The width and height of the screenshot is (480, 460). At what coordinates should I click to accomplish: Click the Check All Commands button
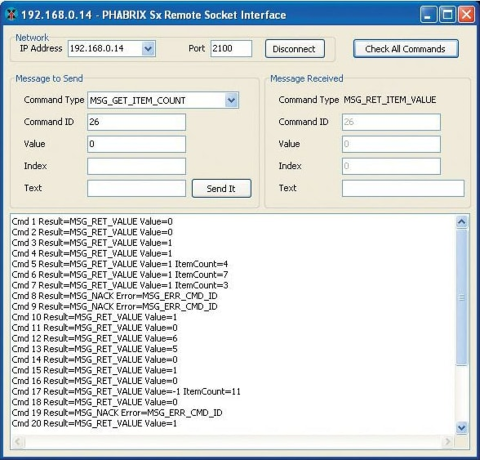click(406, 49)
